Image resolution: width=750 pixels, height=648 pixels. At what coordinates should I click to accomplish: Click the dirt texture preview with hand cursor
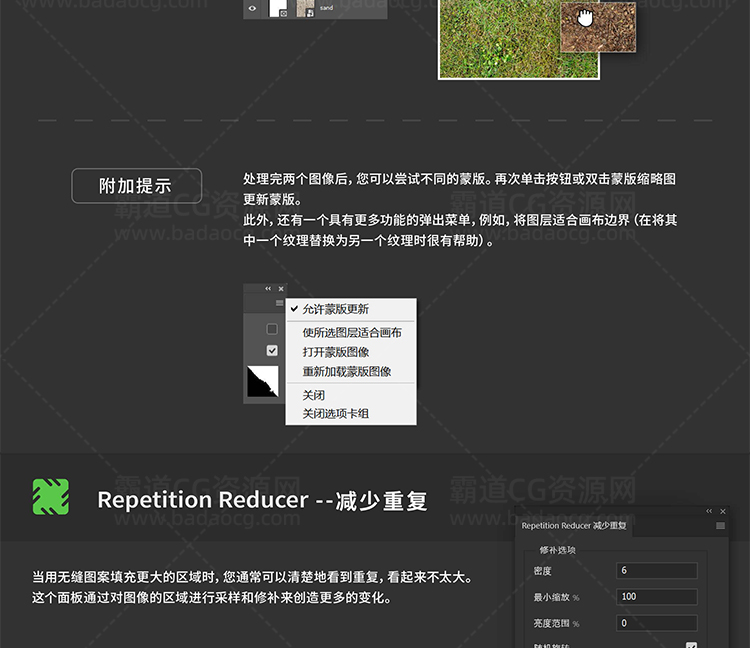point(598,26)
